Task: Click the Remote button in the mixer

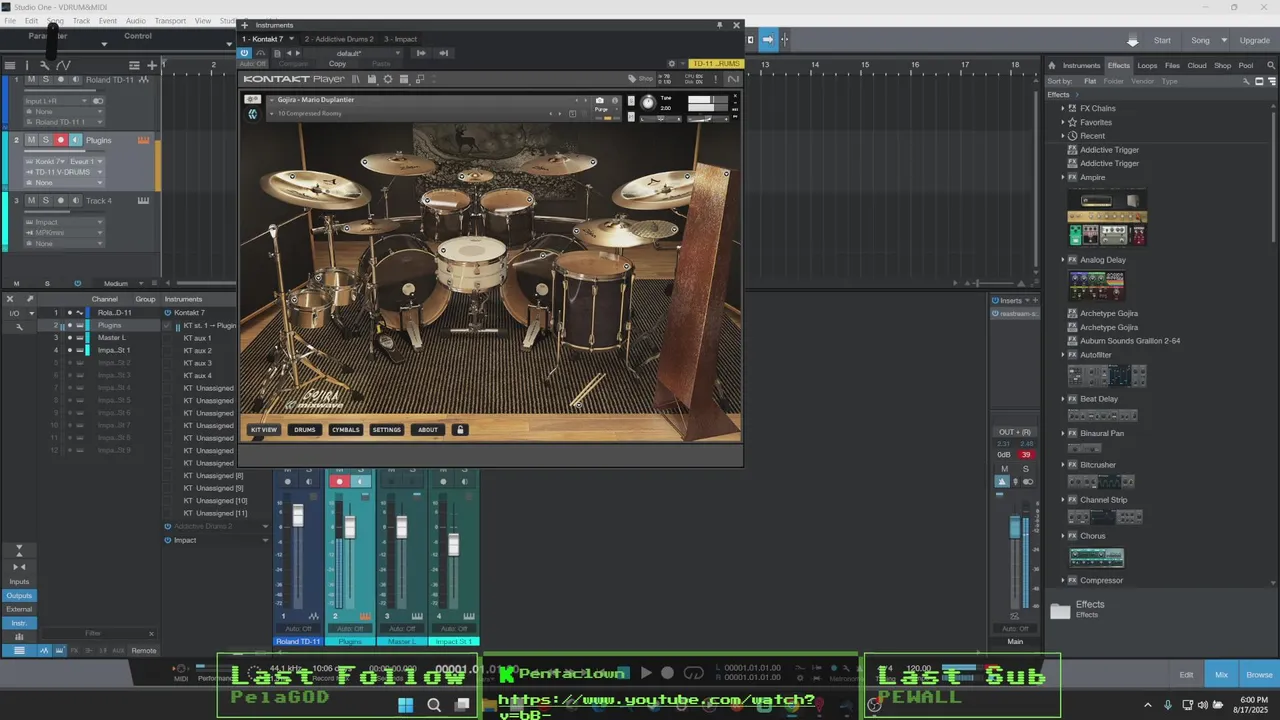Action: pos(144,650)
